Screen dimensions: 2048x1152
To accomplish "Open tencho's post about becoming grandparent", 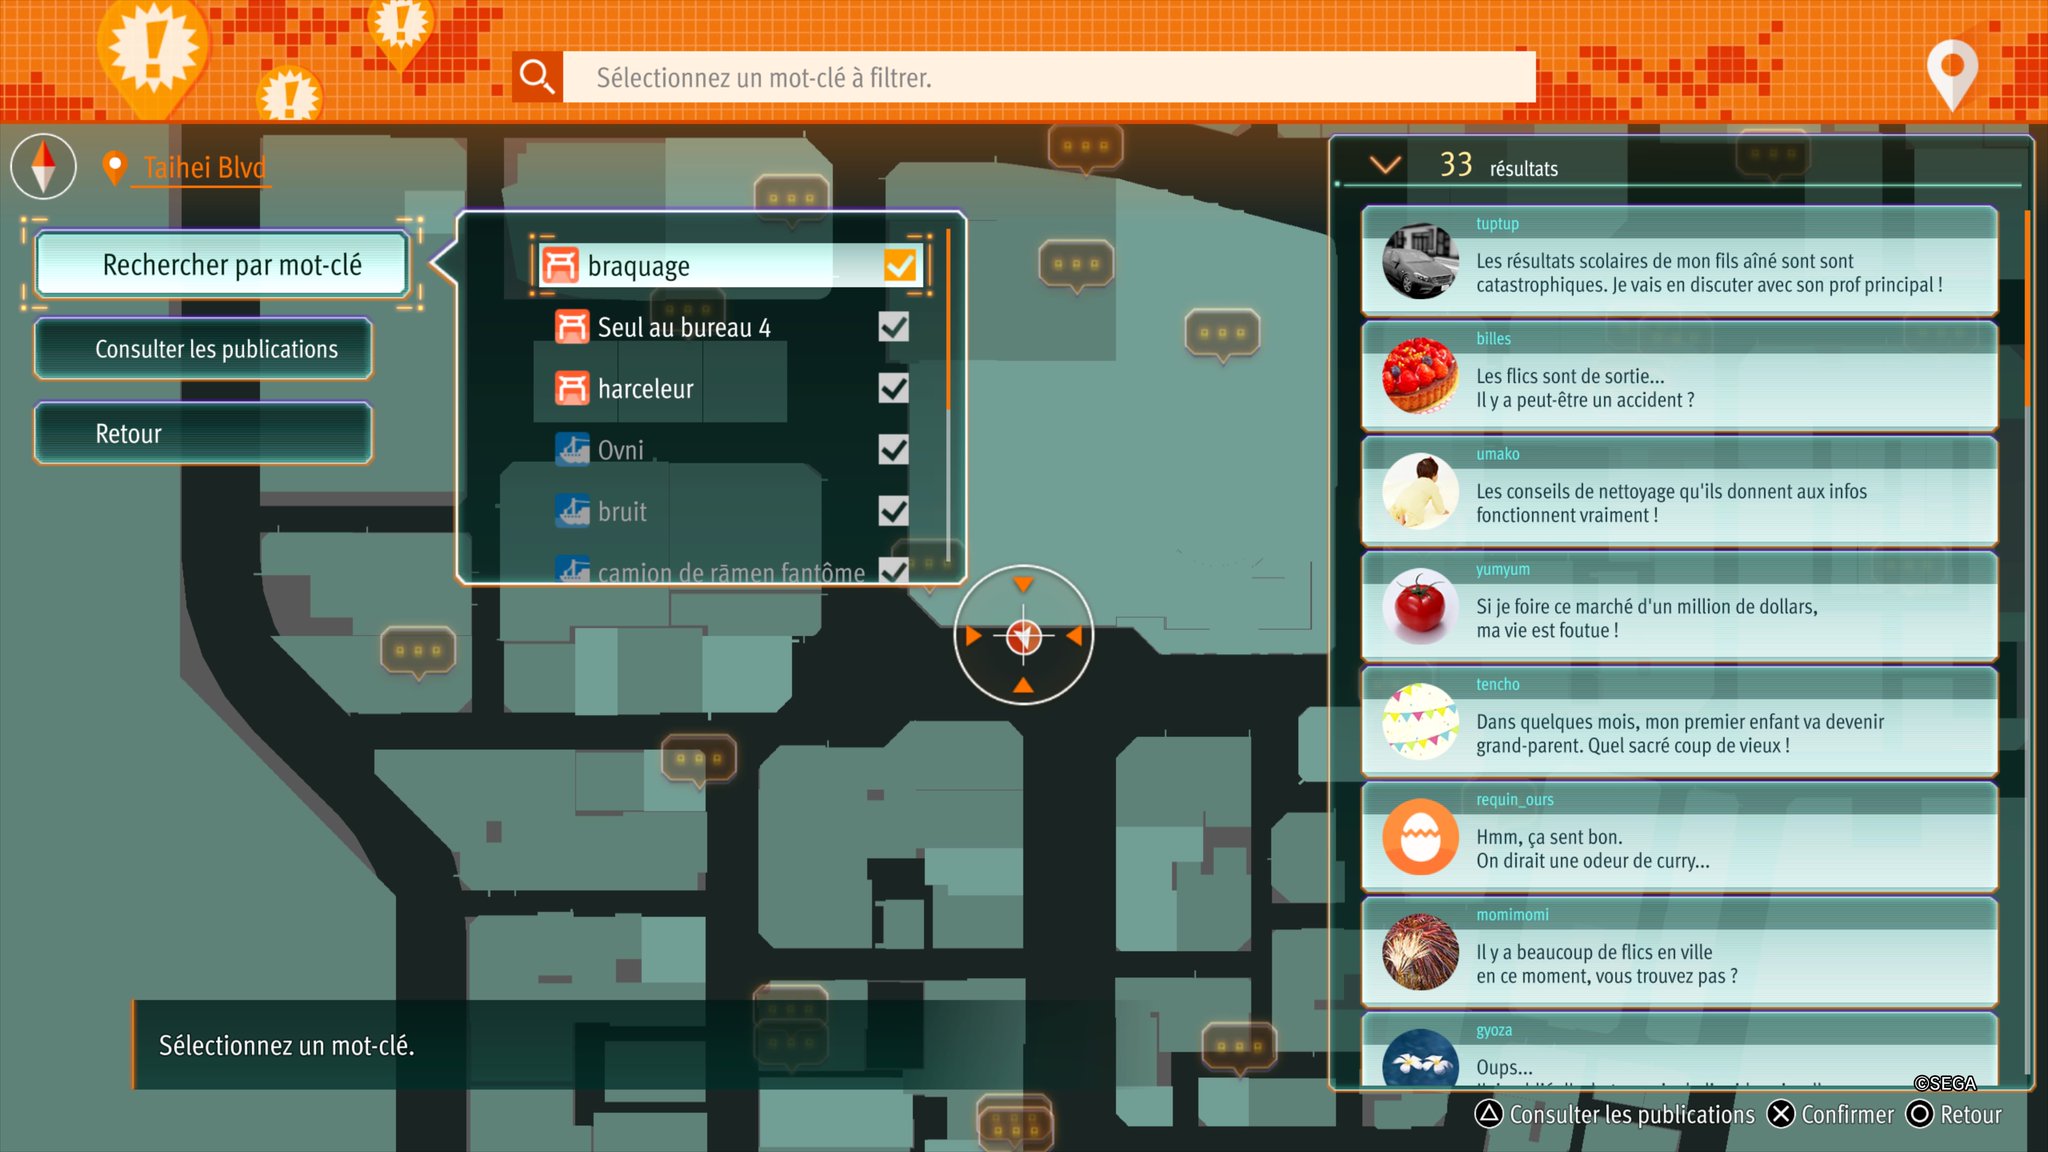I will tap(1679, 721).
